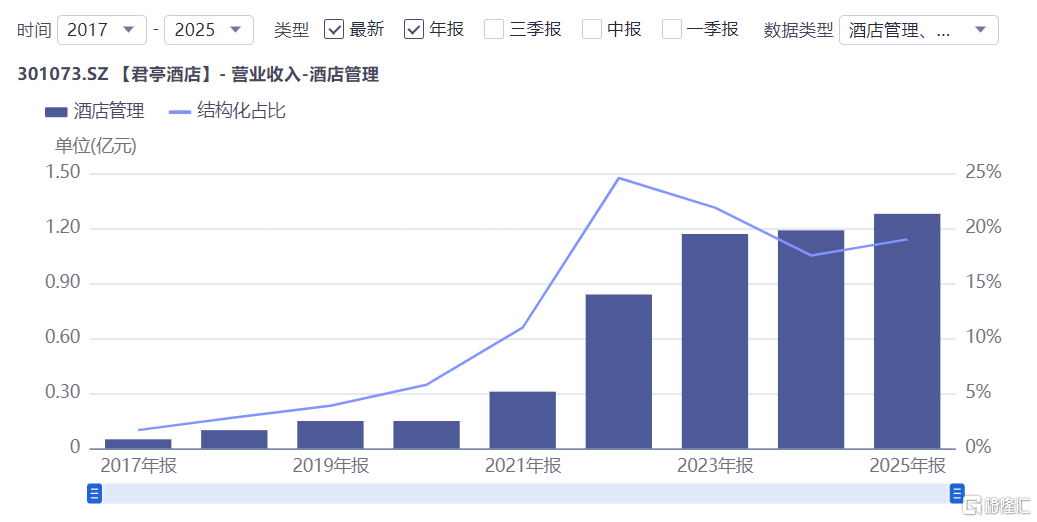
Task: Click the 格隆汇 watermark logo
Action: (x=997, y=506)
